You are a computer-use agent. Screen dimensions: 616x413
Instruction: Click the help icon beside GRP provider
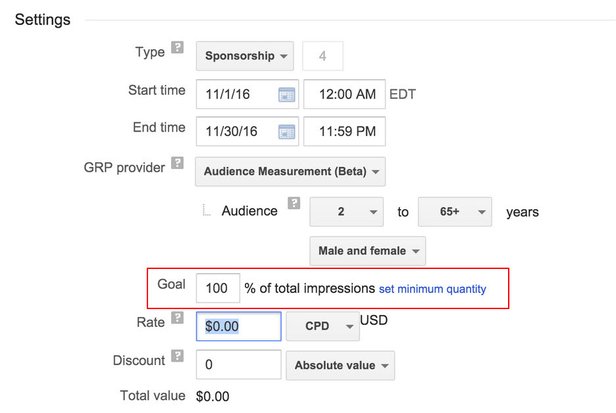click(x=178, y=162)
